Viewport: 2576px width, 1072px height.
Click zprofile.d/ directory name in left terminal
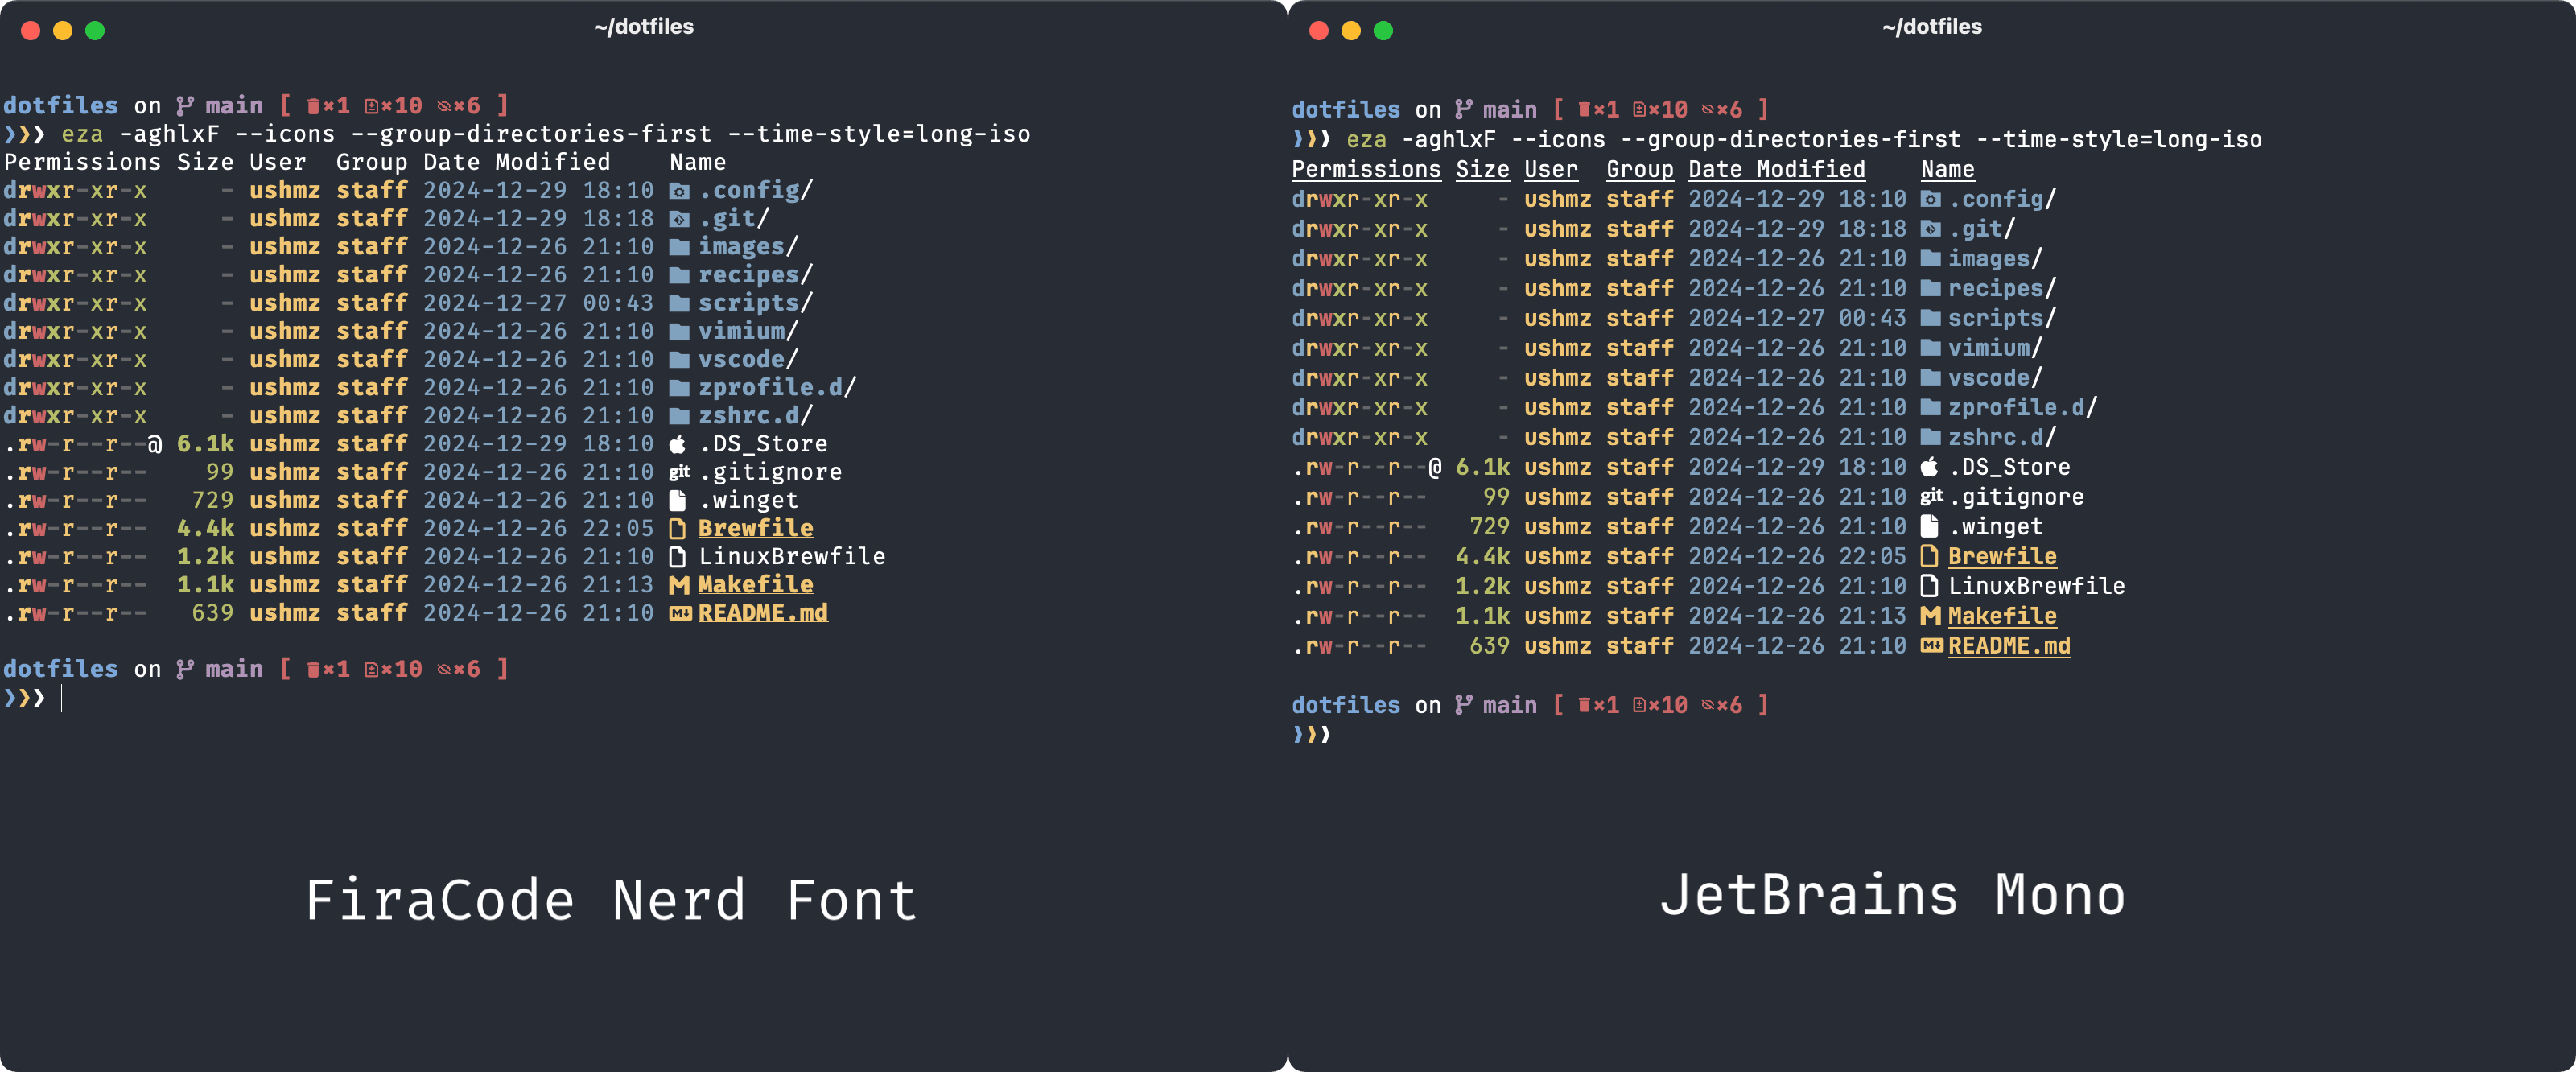point(777,387)
